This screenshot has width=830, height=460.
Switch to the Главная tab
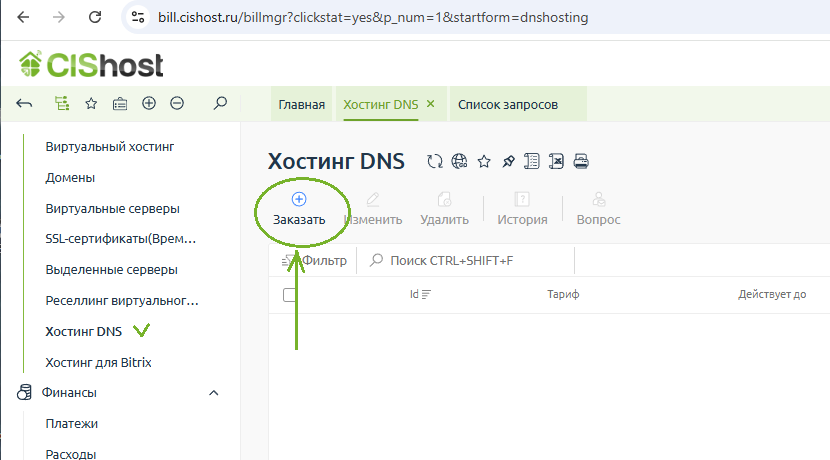(x=301, y=105)
